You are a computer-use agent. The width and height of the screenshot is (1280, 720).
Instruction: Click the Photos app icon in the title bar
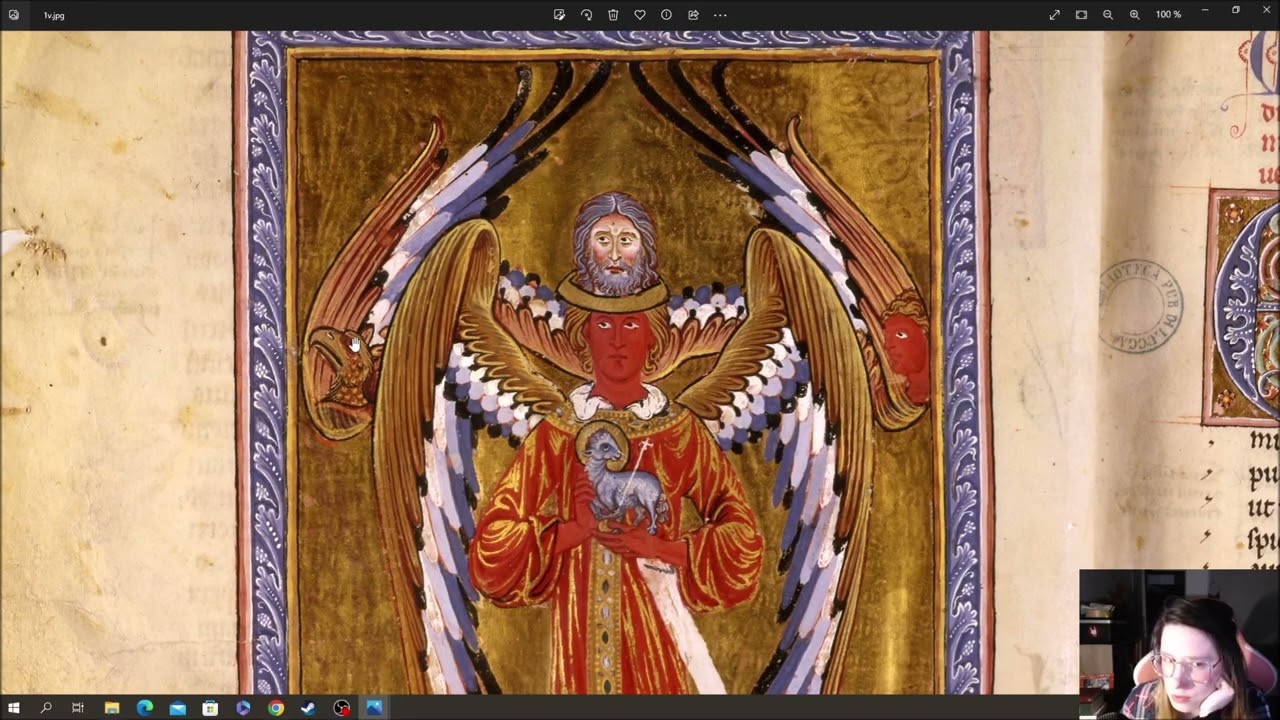point(13,15)
